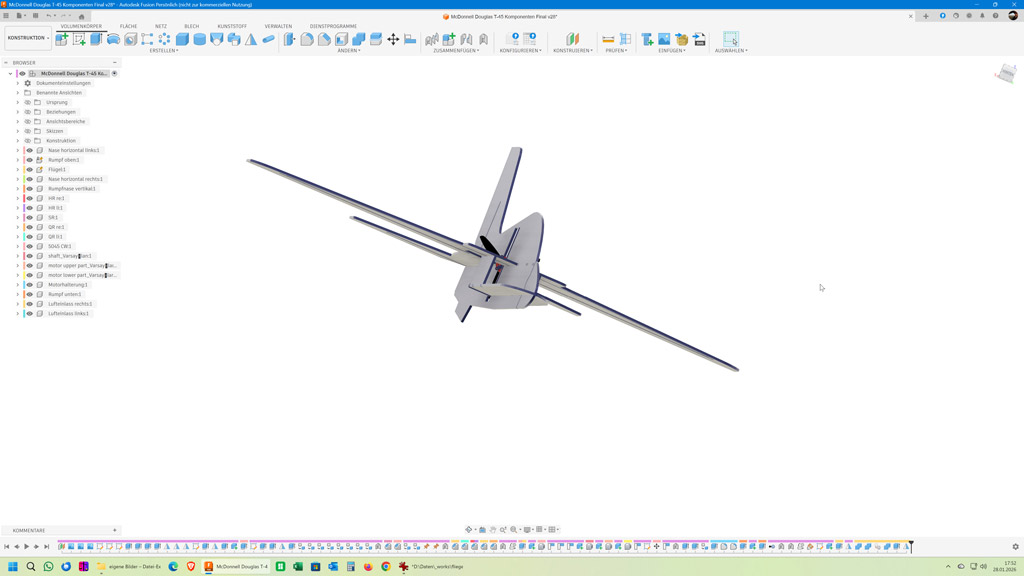Switch to the FLÄCHE tab
1024x576 pixels.
pyautogui.click(x=128, y=26)
